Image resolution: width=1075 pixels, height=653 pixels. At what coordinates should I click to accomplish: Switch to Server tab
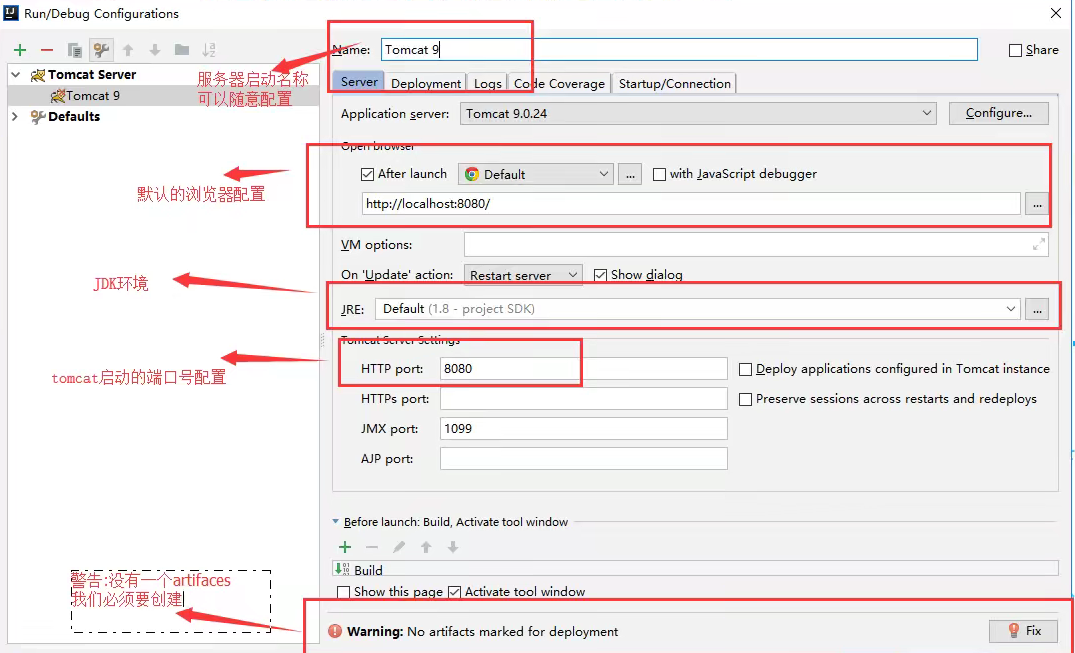tap(359, 82)
